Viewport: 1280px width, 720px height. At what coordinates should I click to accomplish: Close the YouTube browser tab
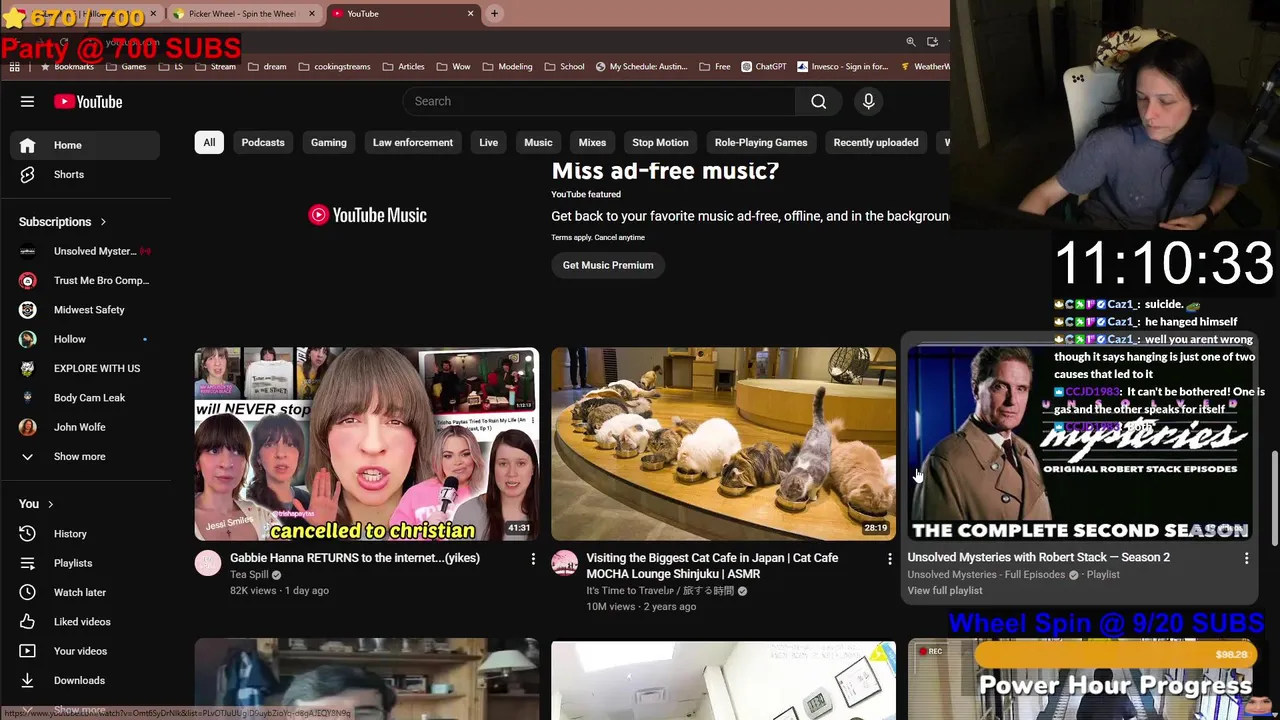[470, 13]
